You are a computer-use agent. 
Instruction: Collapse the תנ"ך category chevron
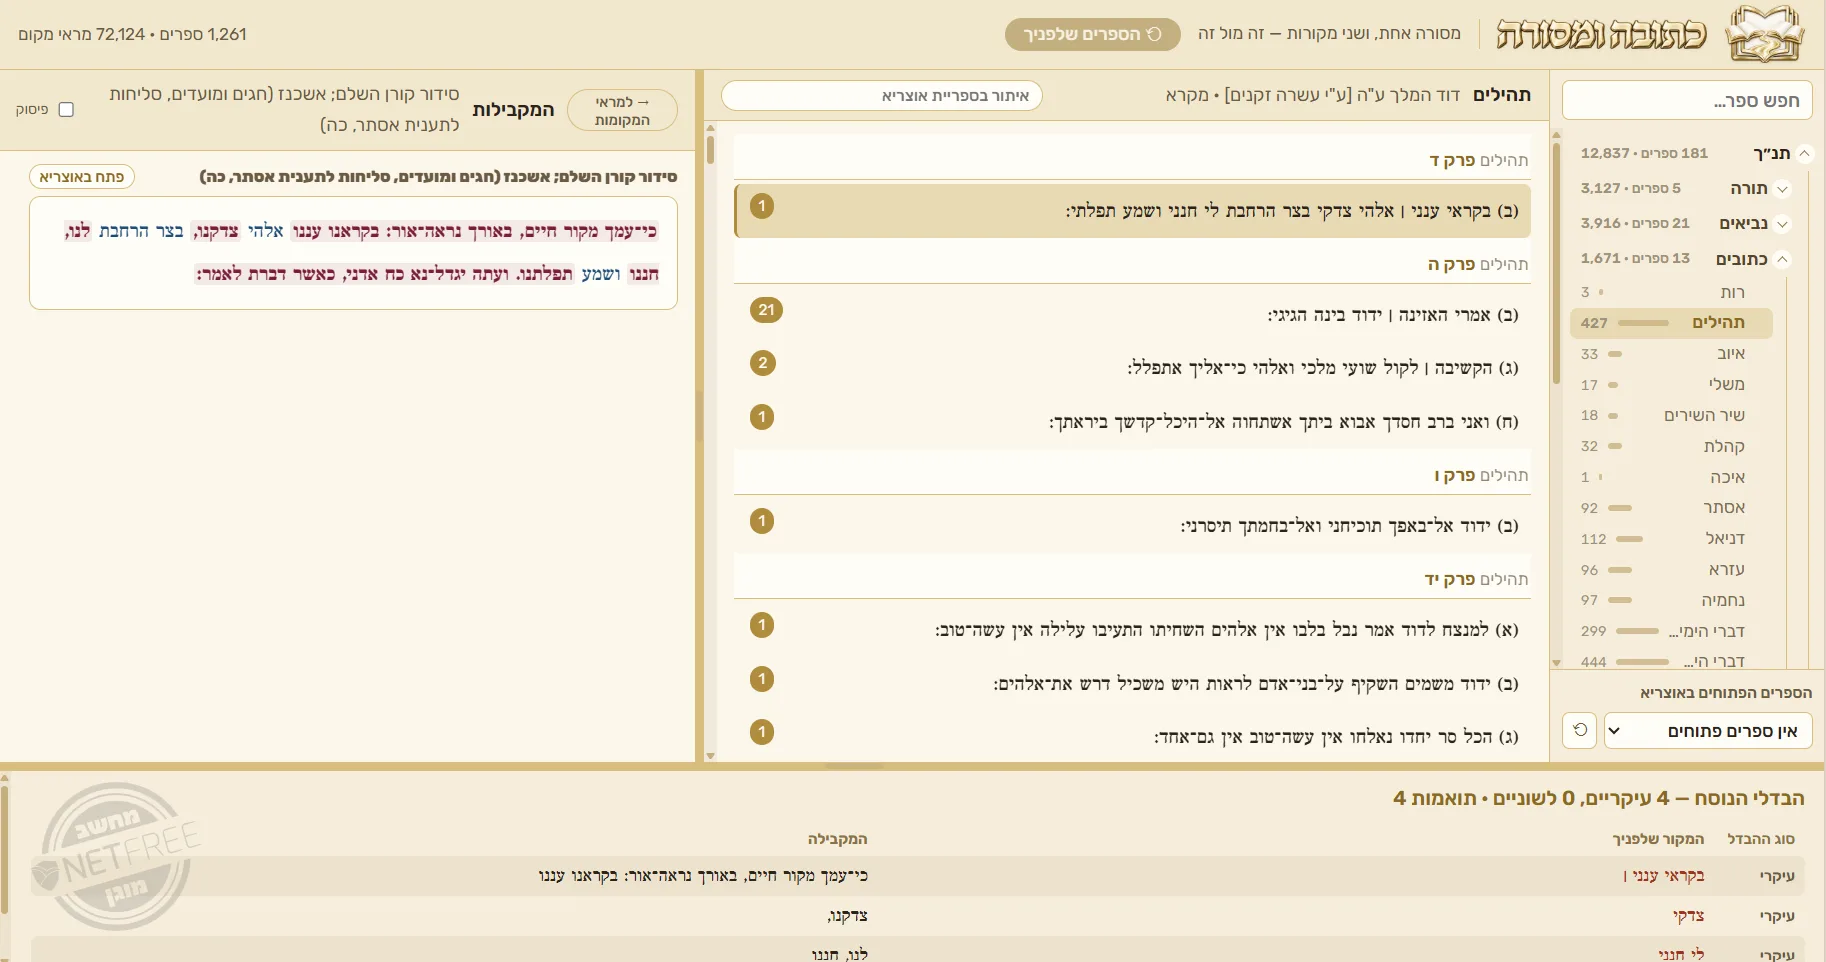click(1805, 153)
